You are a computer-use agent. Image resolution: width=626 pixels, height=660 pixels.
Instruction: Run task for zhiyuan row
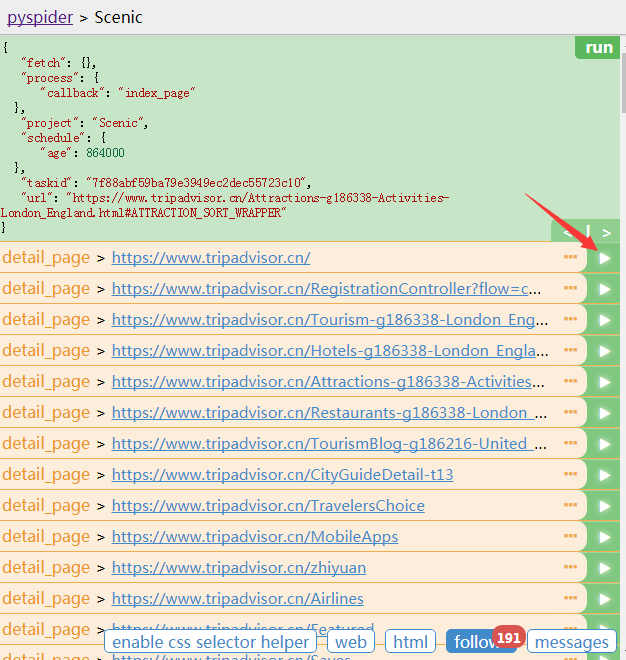pyautogui.click(x=605, y=568)
